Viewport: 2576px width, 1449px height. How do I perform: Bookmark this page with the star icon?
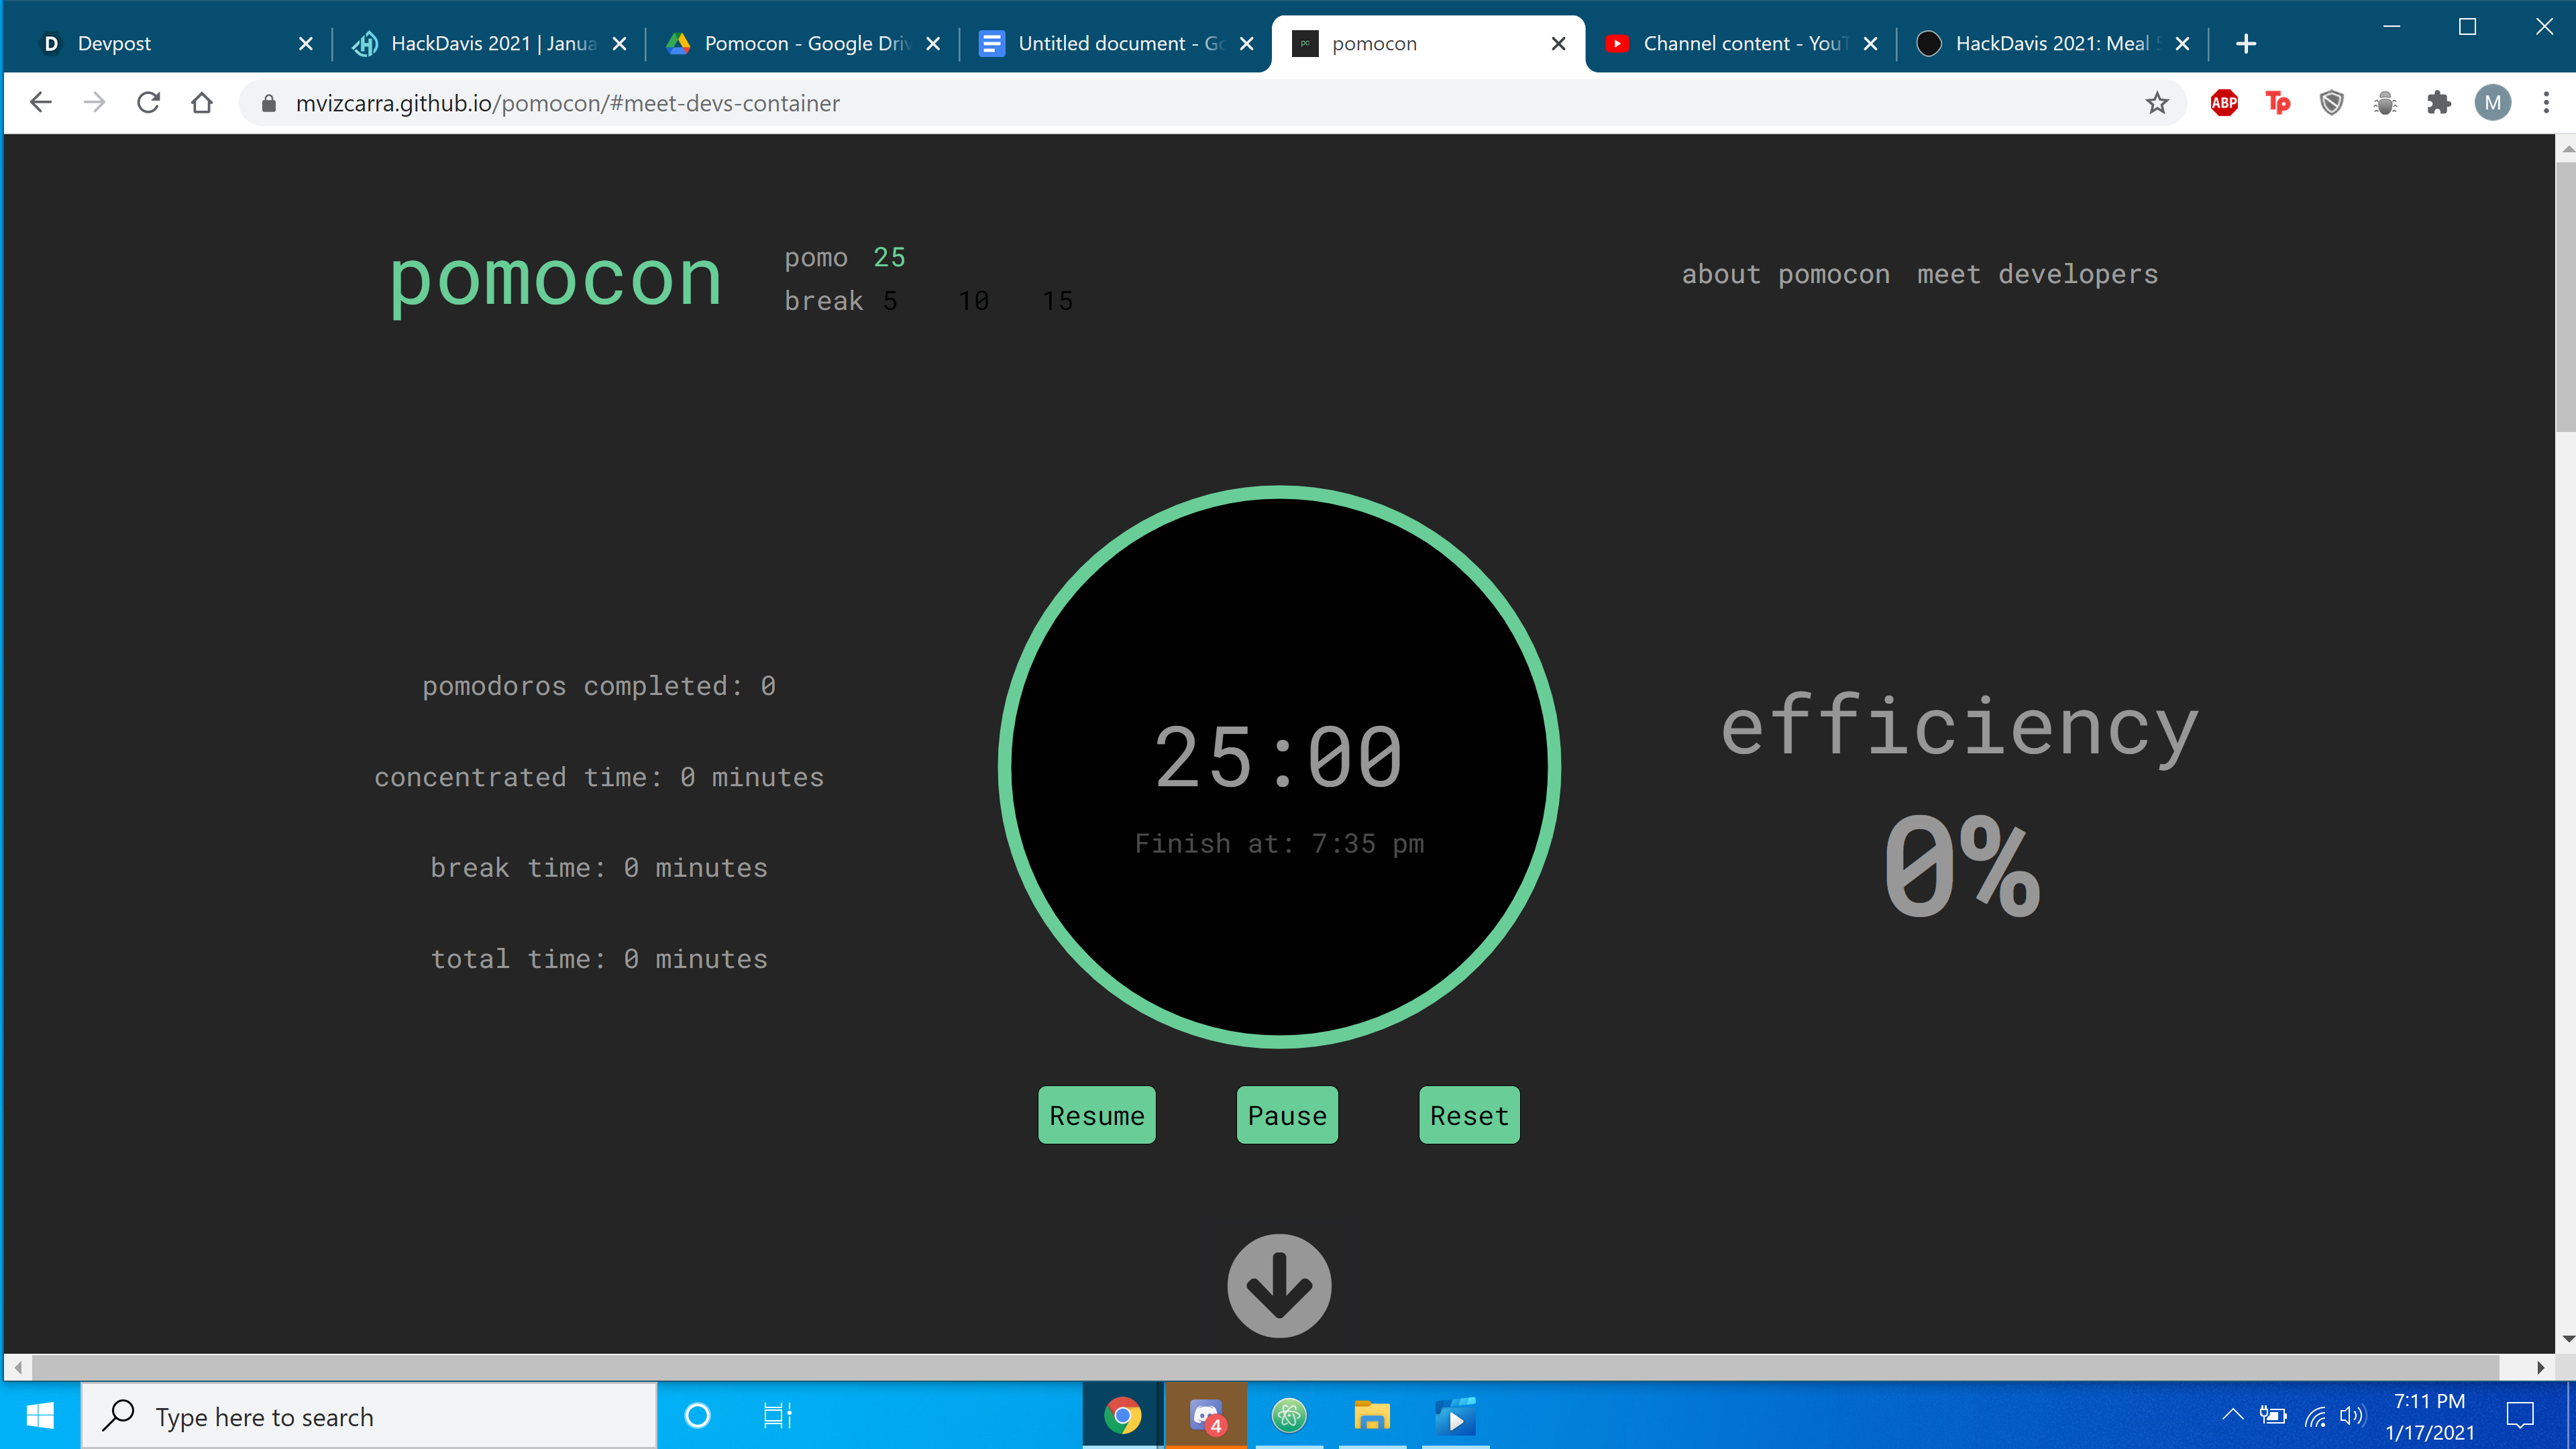click(x=2157, y=103)
